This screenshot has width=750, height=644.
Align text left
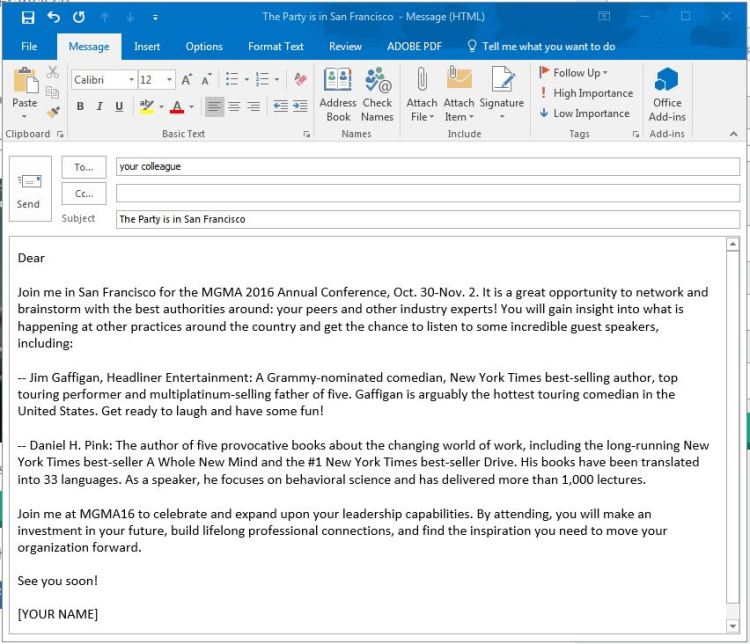tap(214, 106)
